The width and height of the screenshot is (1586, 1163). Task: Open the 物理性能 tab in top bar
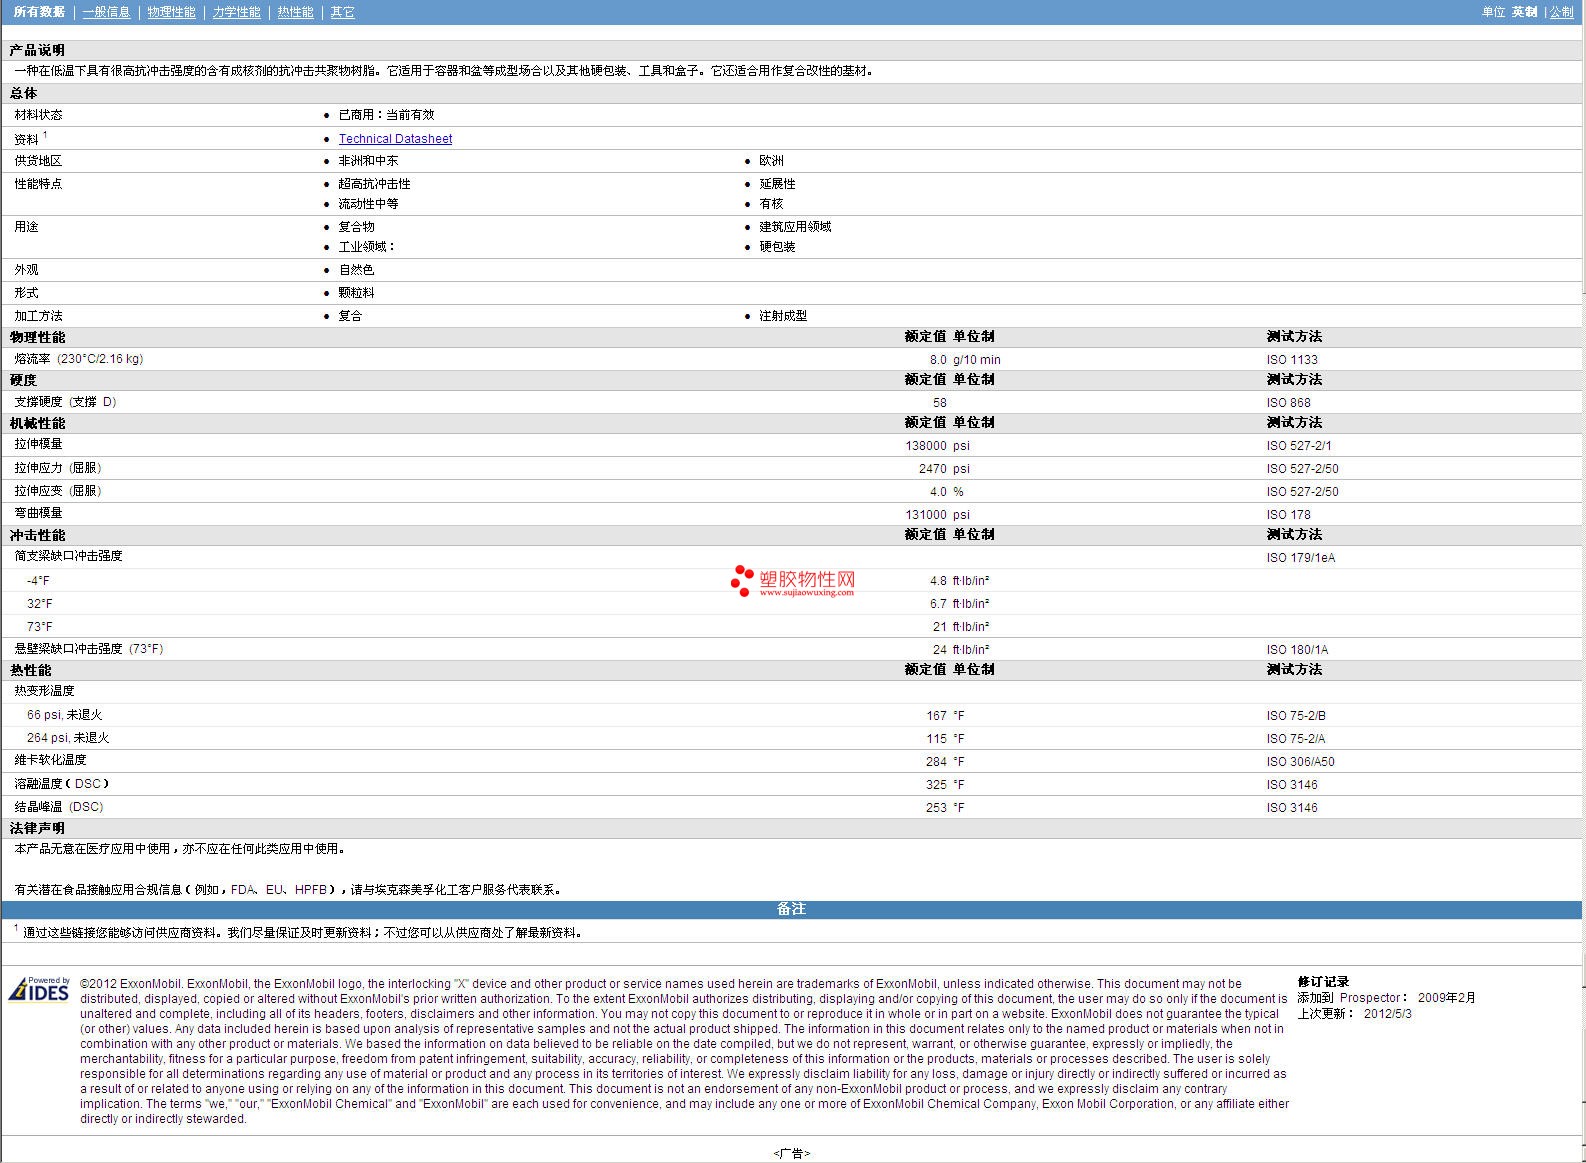point(171,12)
